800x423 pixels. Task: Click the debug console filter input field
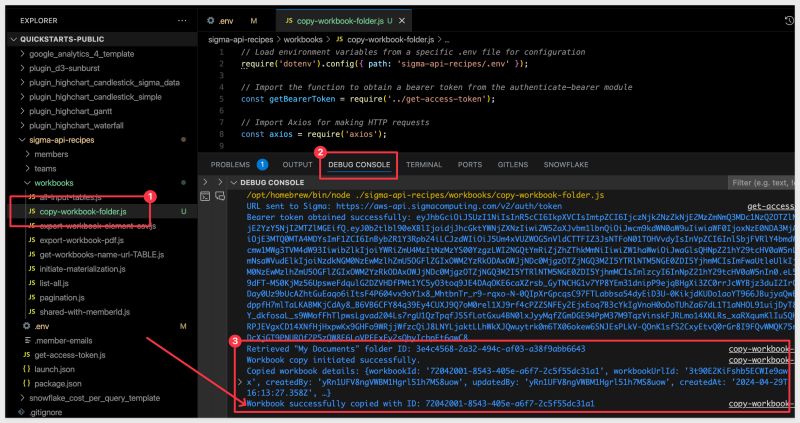[761, 183]
